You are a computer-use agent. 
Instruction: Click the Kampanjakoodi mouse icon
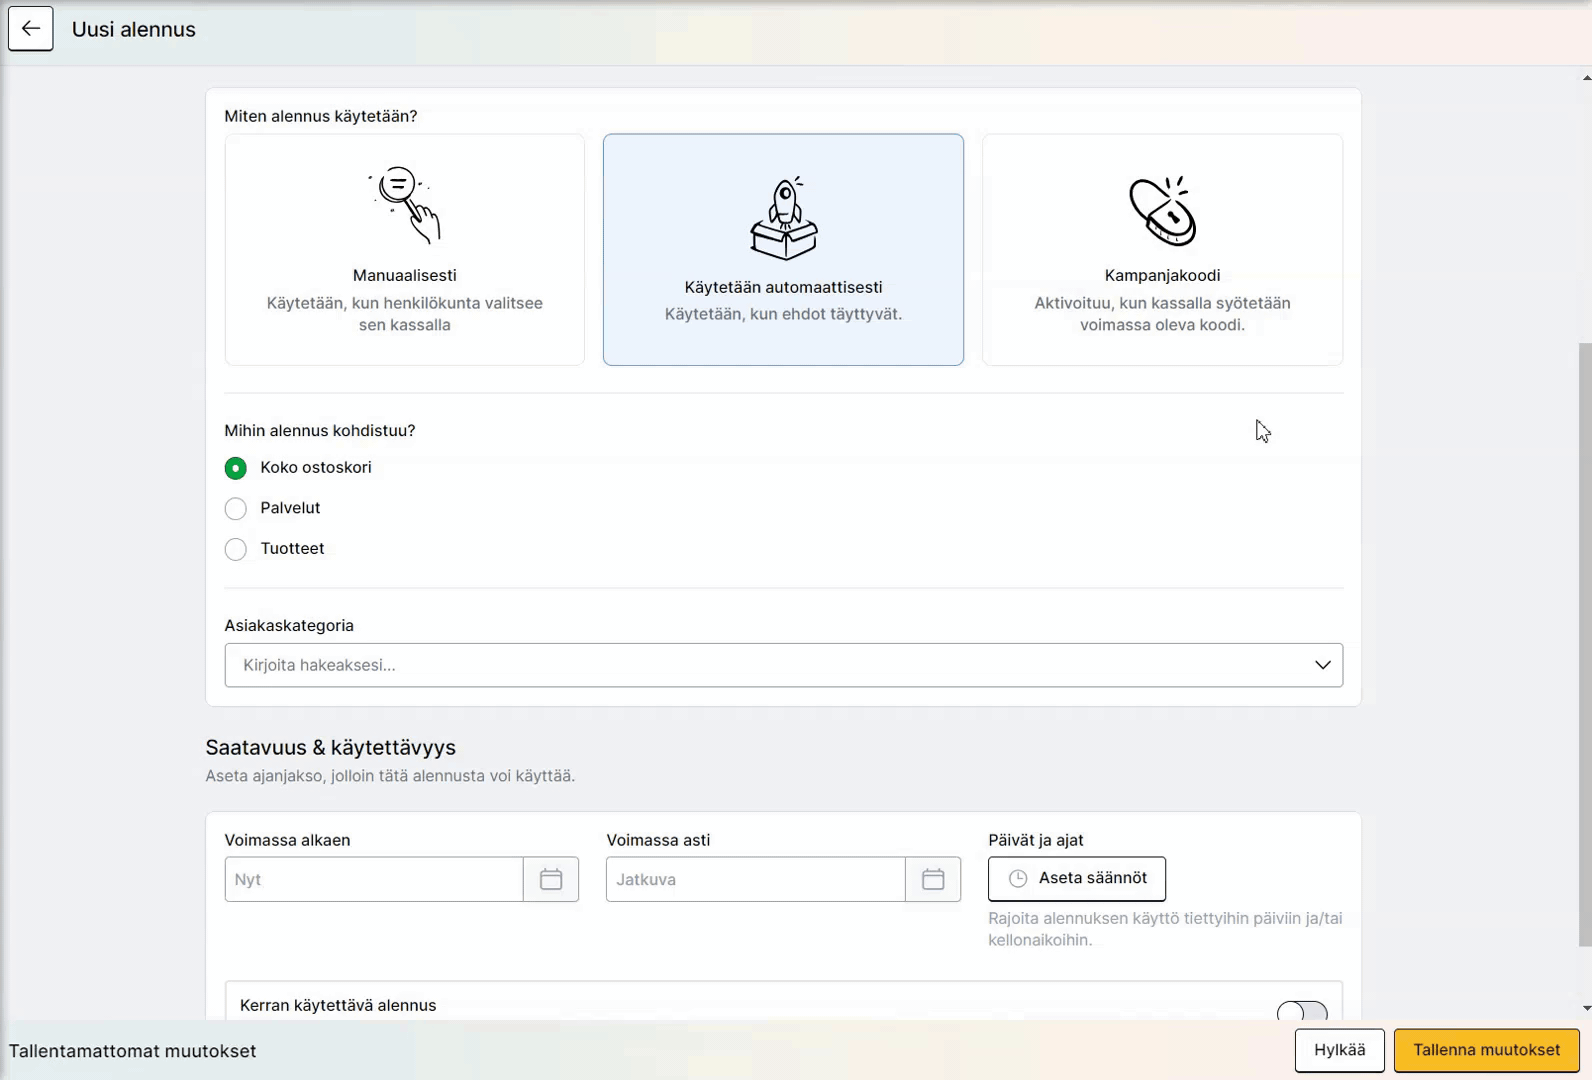click(1163, 211)
